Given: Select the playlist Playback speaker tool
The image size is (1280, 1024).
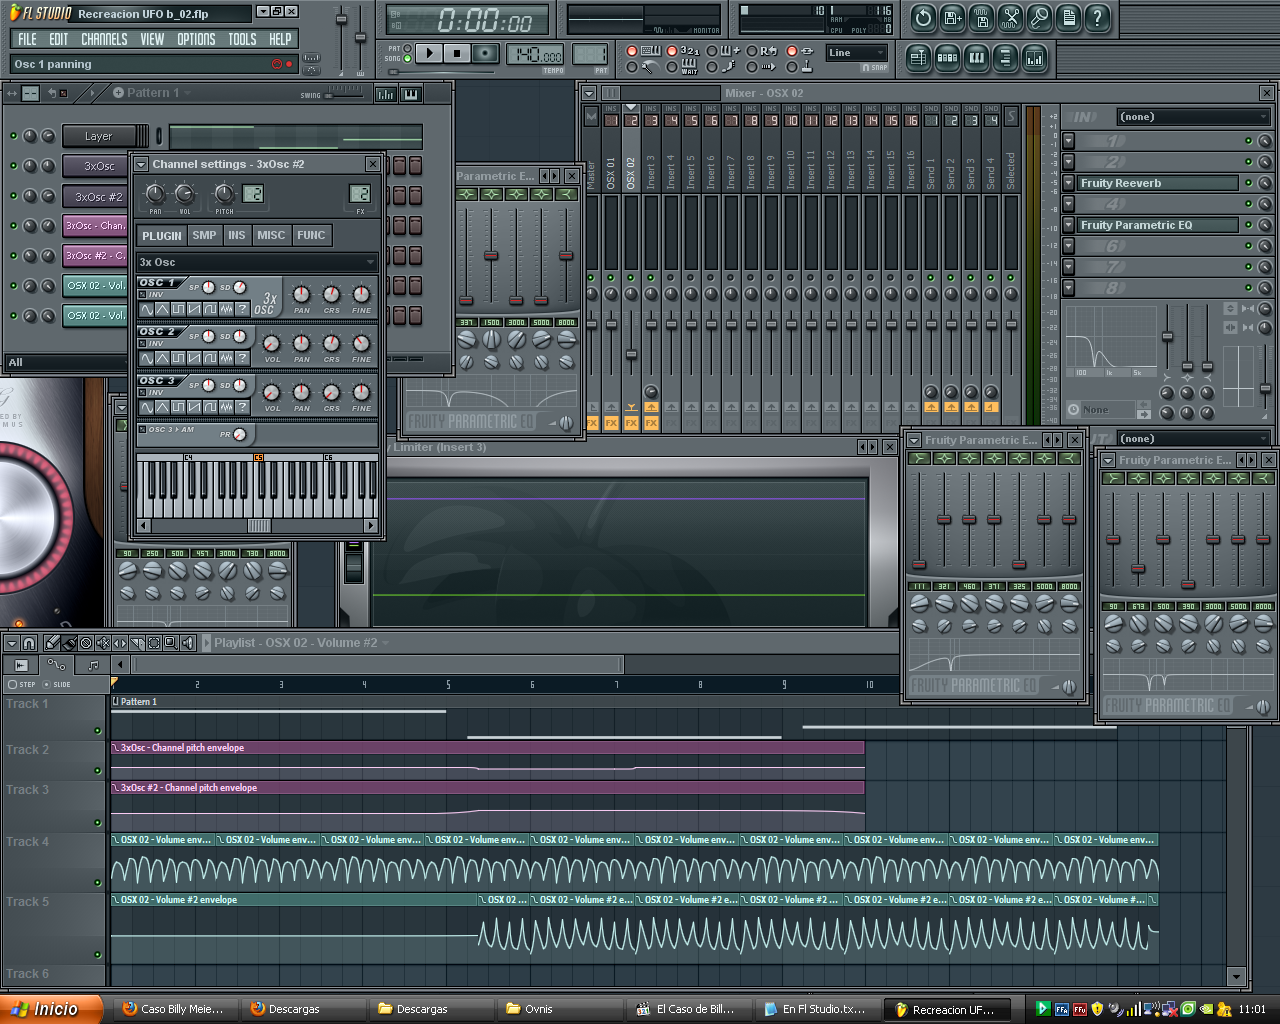Looking at the screenshot, I should point(187,643).
